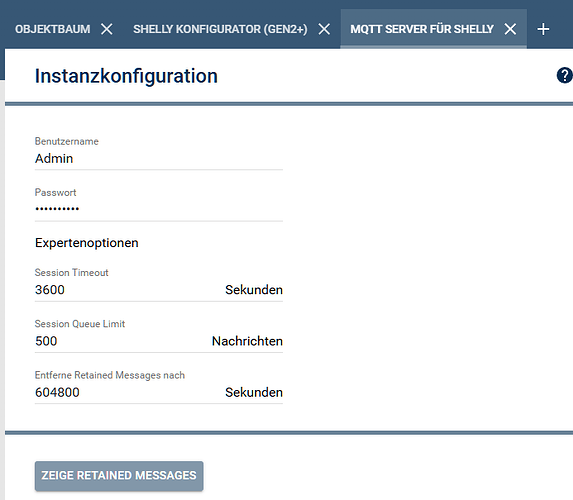
Task: Click the Sekunden suffix of Session Timeout
Action: point(254,290)
